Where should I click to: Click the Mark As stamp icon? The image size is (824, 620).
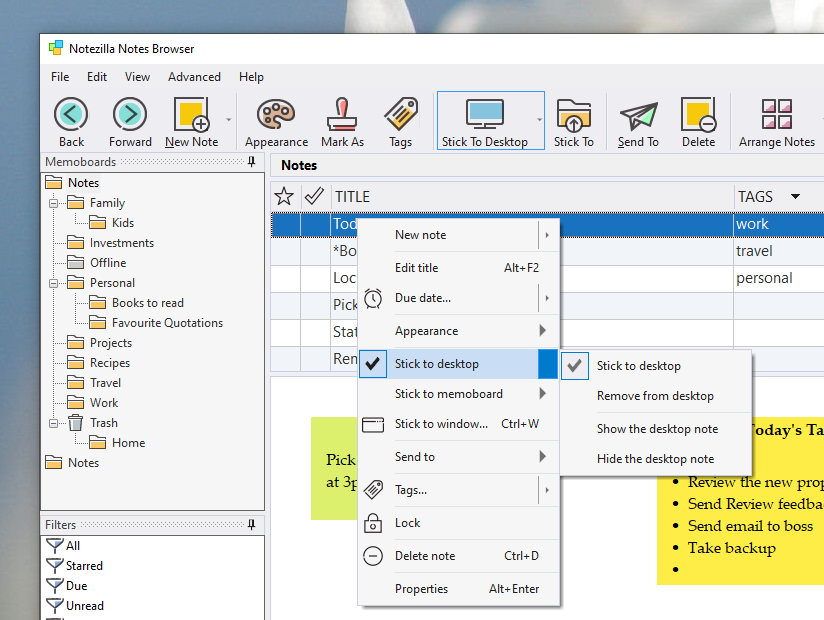click(342, 114)
